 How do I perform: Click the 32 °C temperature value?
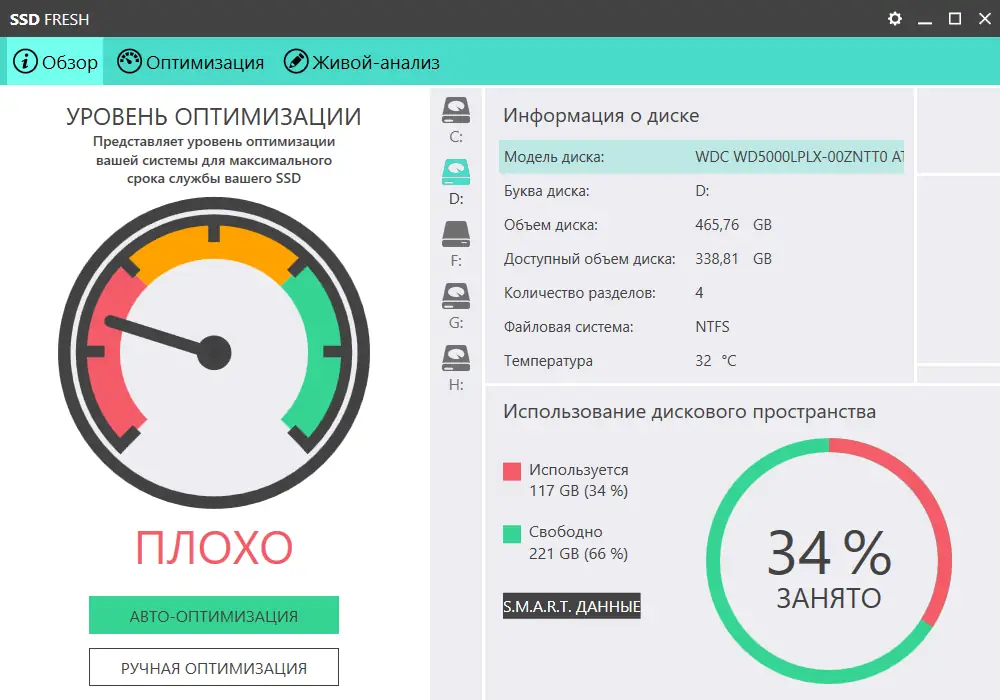click(x=716, y=361)
